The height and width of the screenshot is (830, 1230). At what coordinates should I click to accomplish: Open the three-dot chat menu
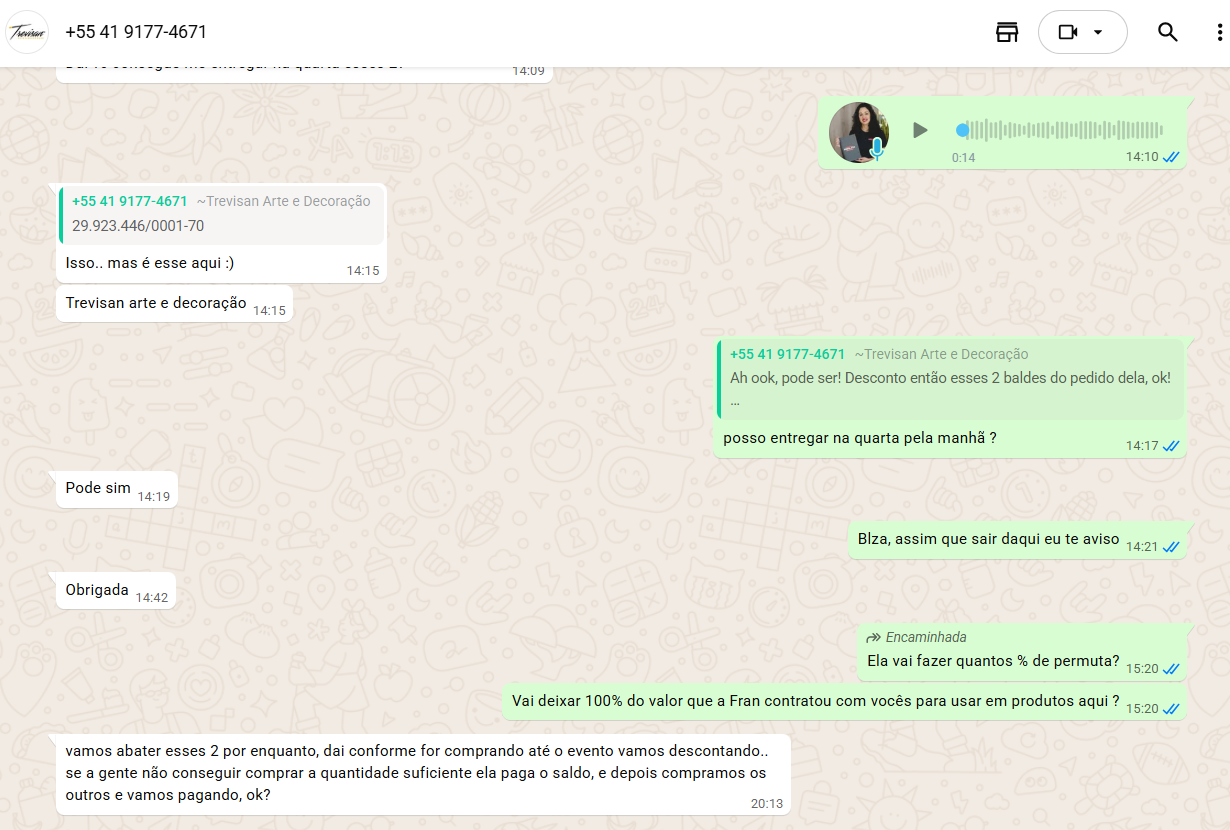1219,32
